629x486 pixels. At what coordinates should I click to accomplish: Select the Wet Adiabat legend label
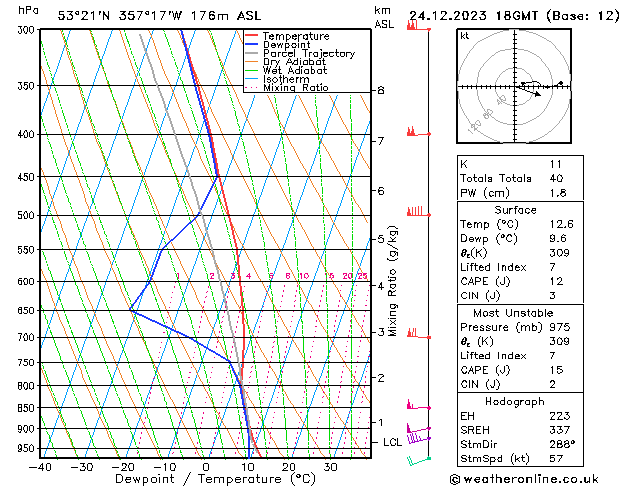pos(295,71)
